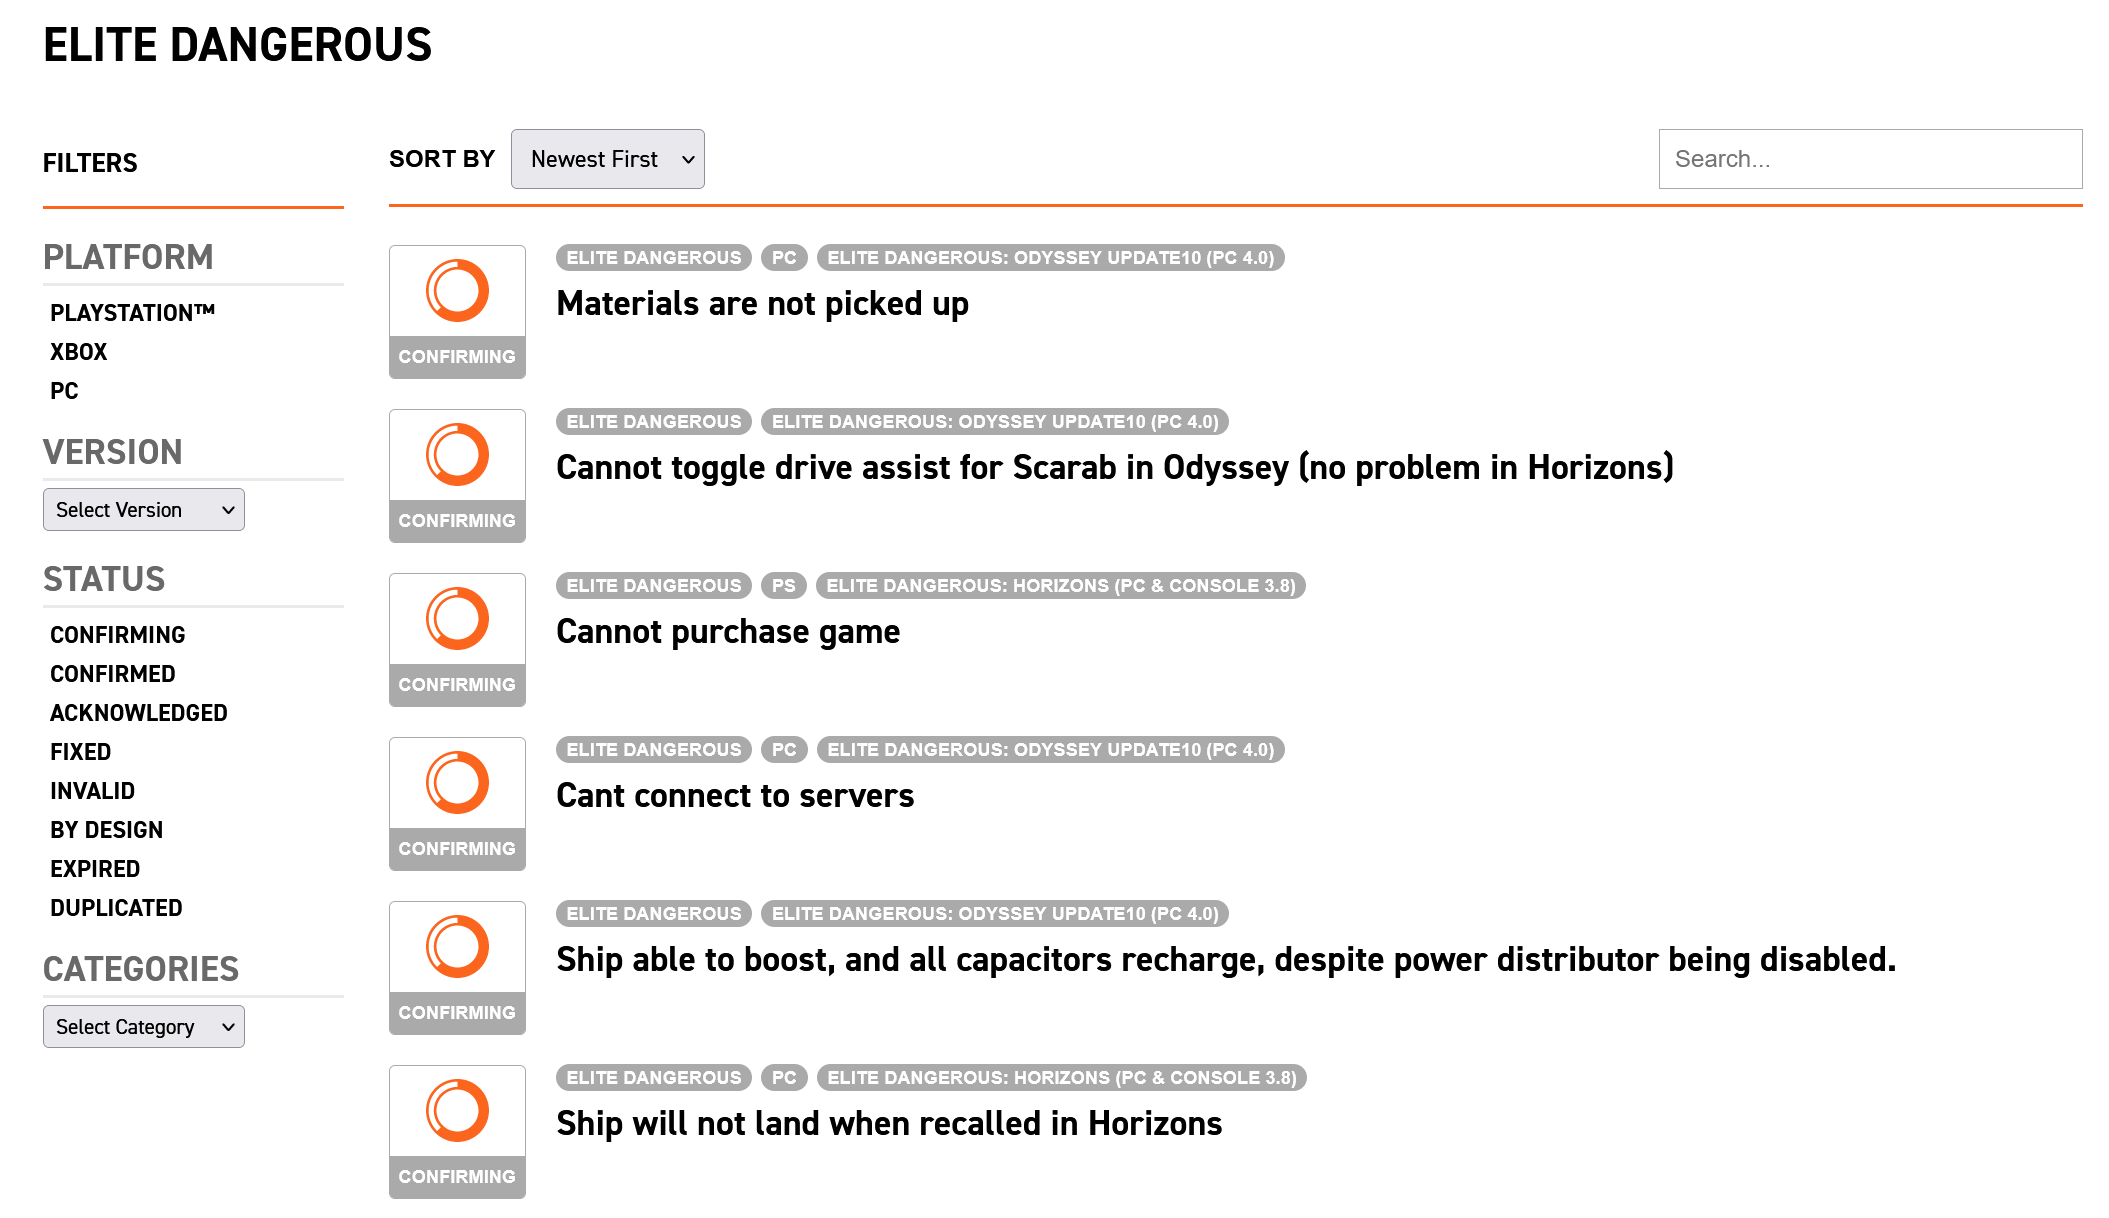The height and width of the screenshot is (1218, 2109).
Task: Click PC tag on Ship will not land issue
Action: (x=784, y=1078)
